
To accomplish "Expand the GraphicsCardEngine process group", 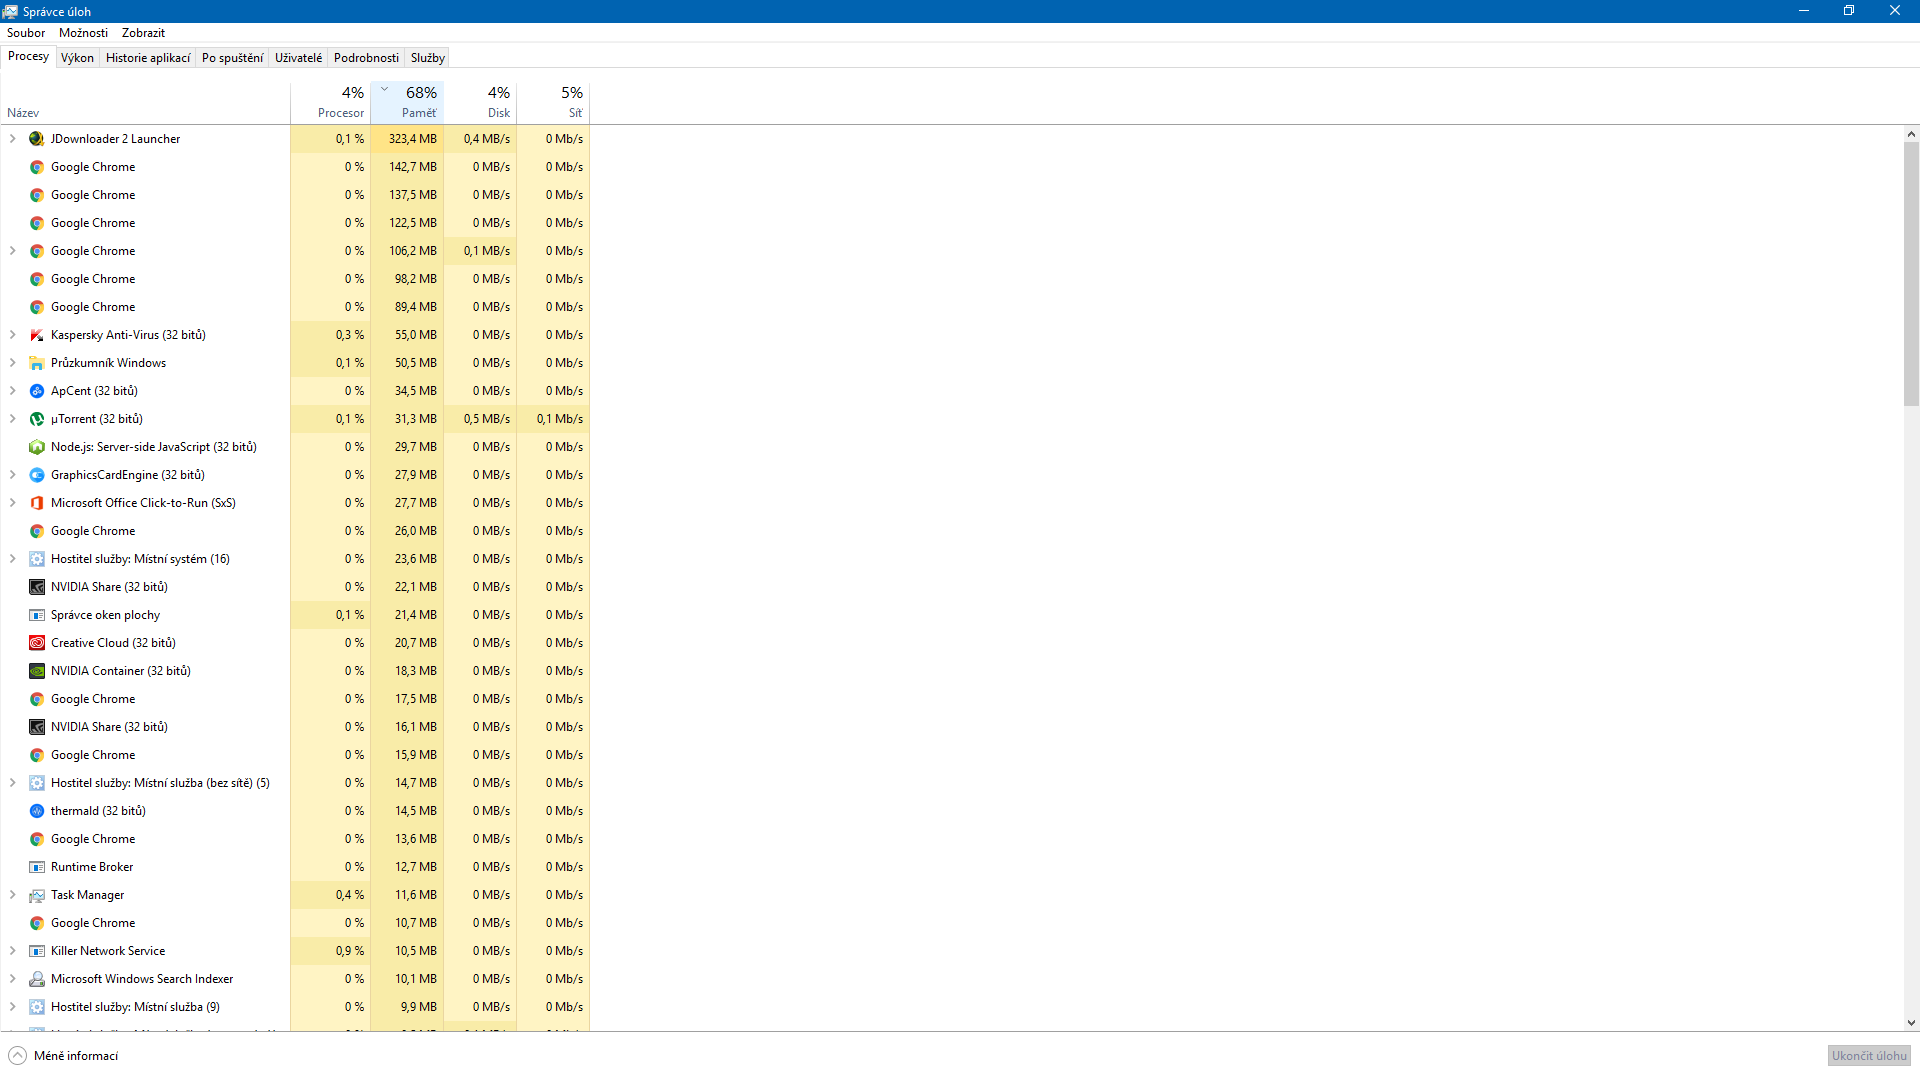I will pos(13,475).
